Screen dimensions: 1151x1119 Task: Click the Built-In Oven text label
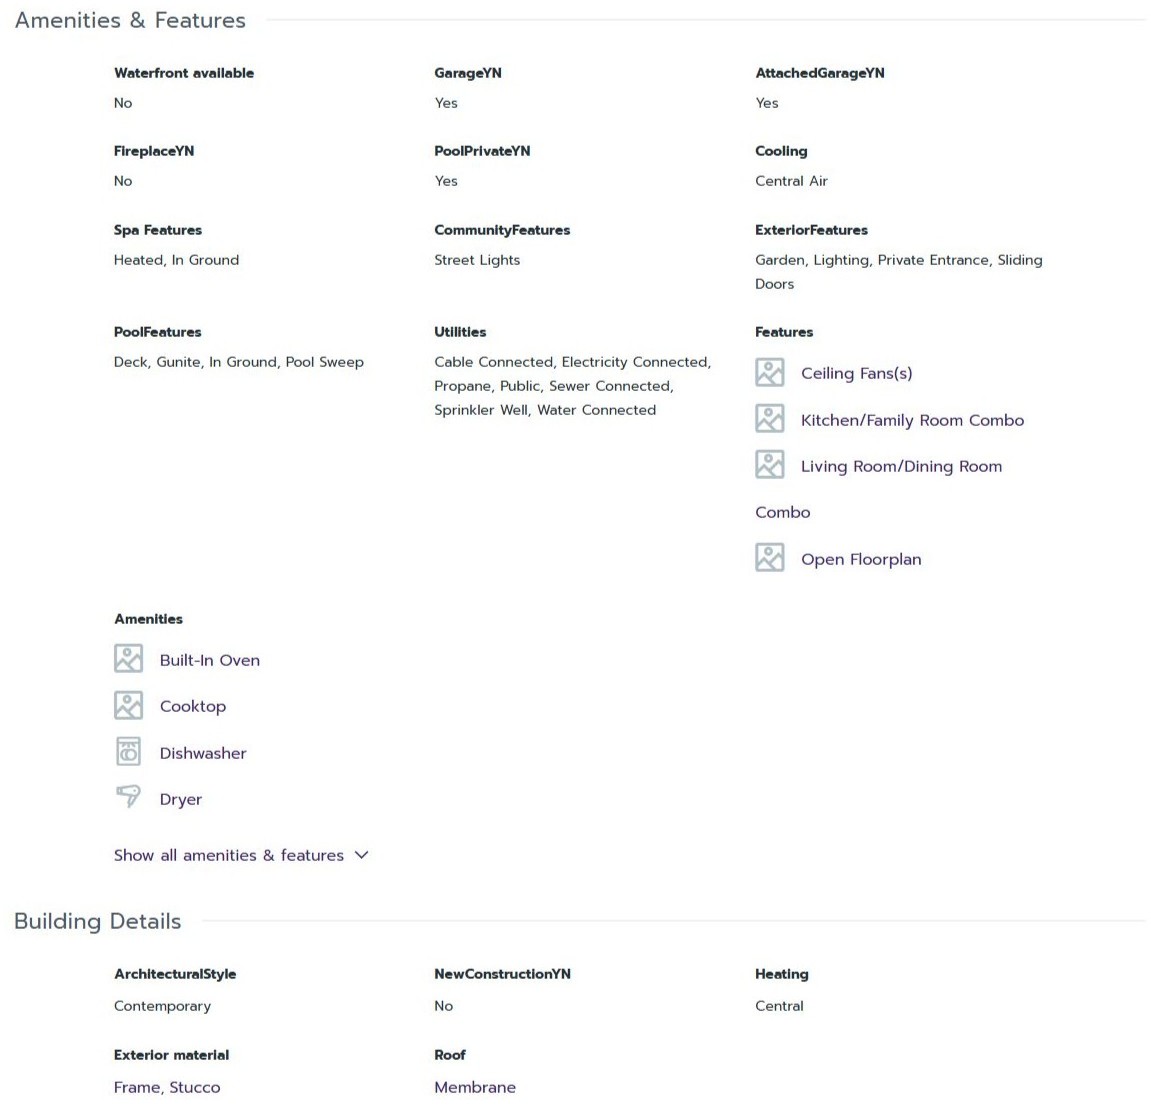[x=210, y=660]
